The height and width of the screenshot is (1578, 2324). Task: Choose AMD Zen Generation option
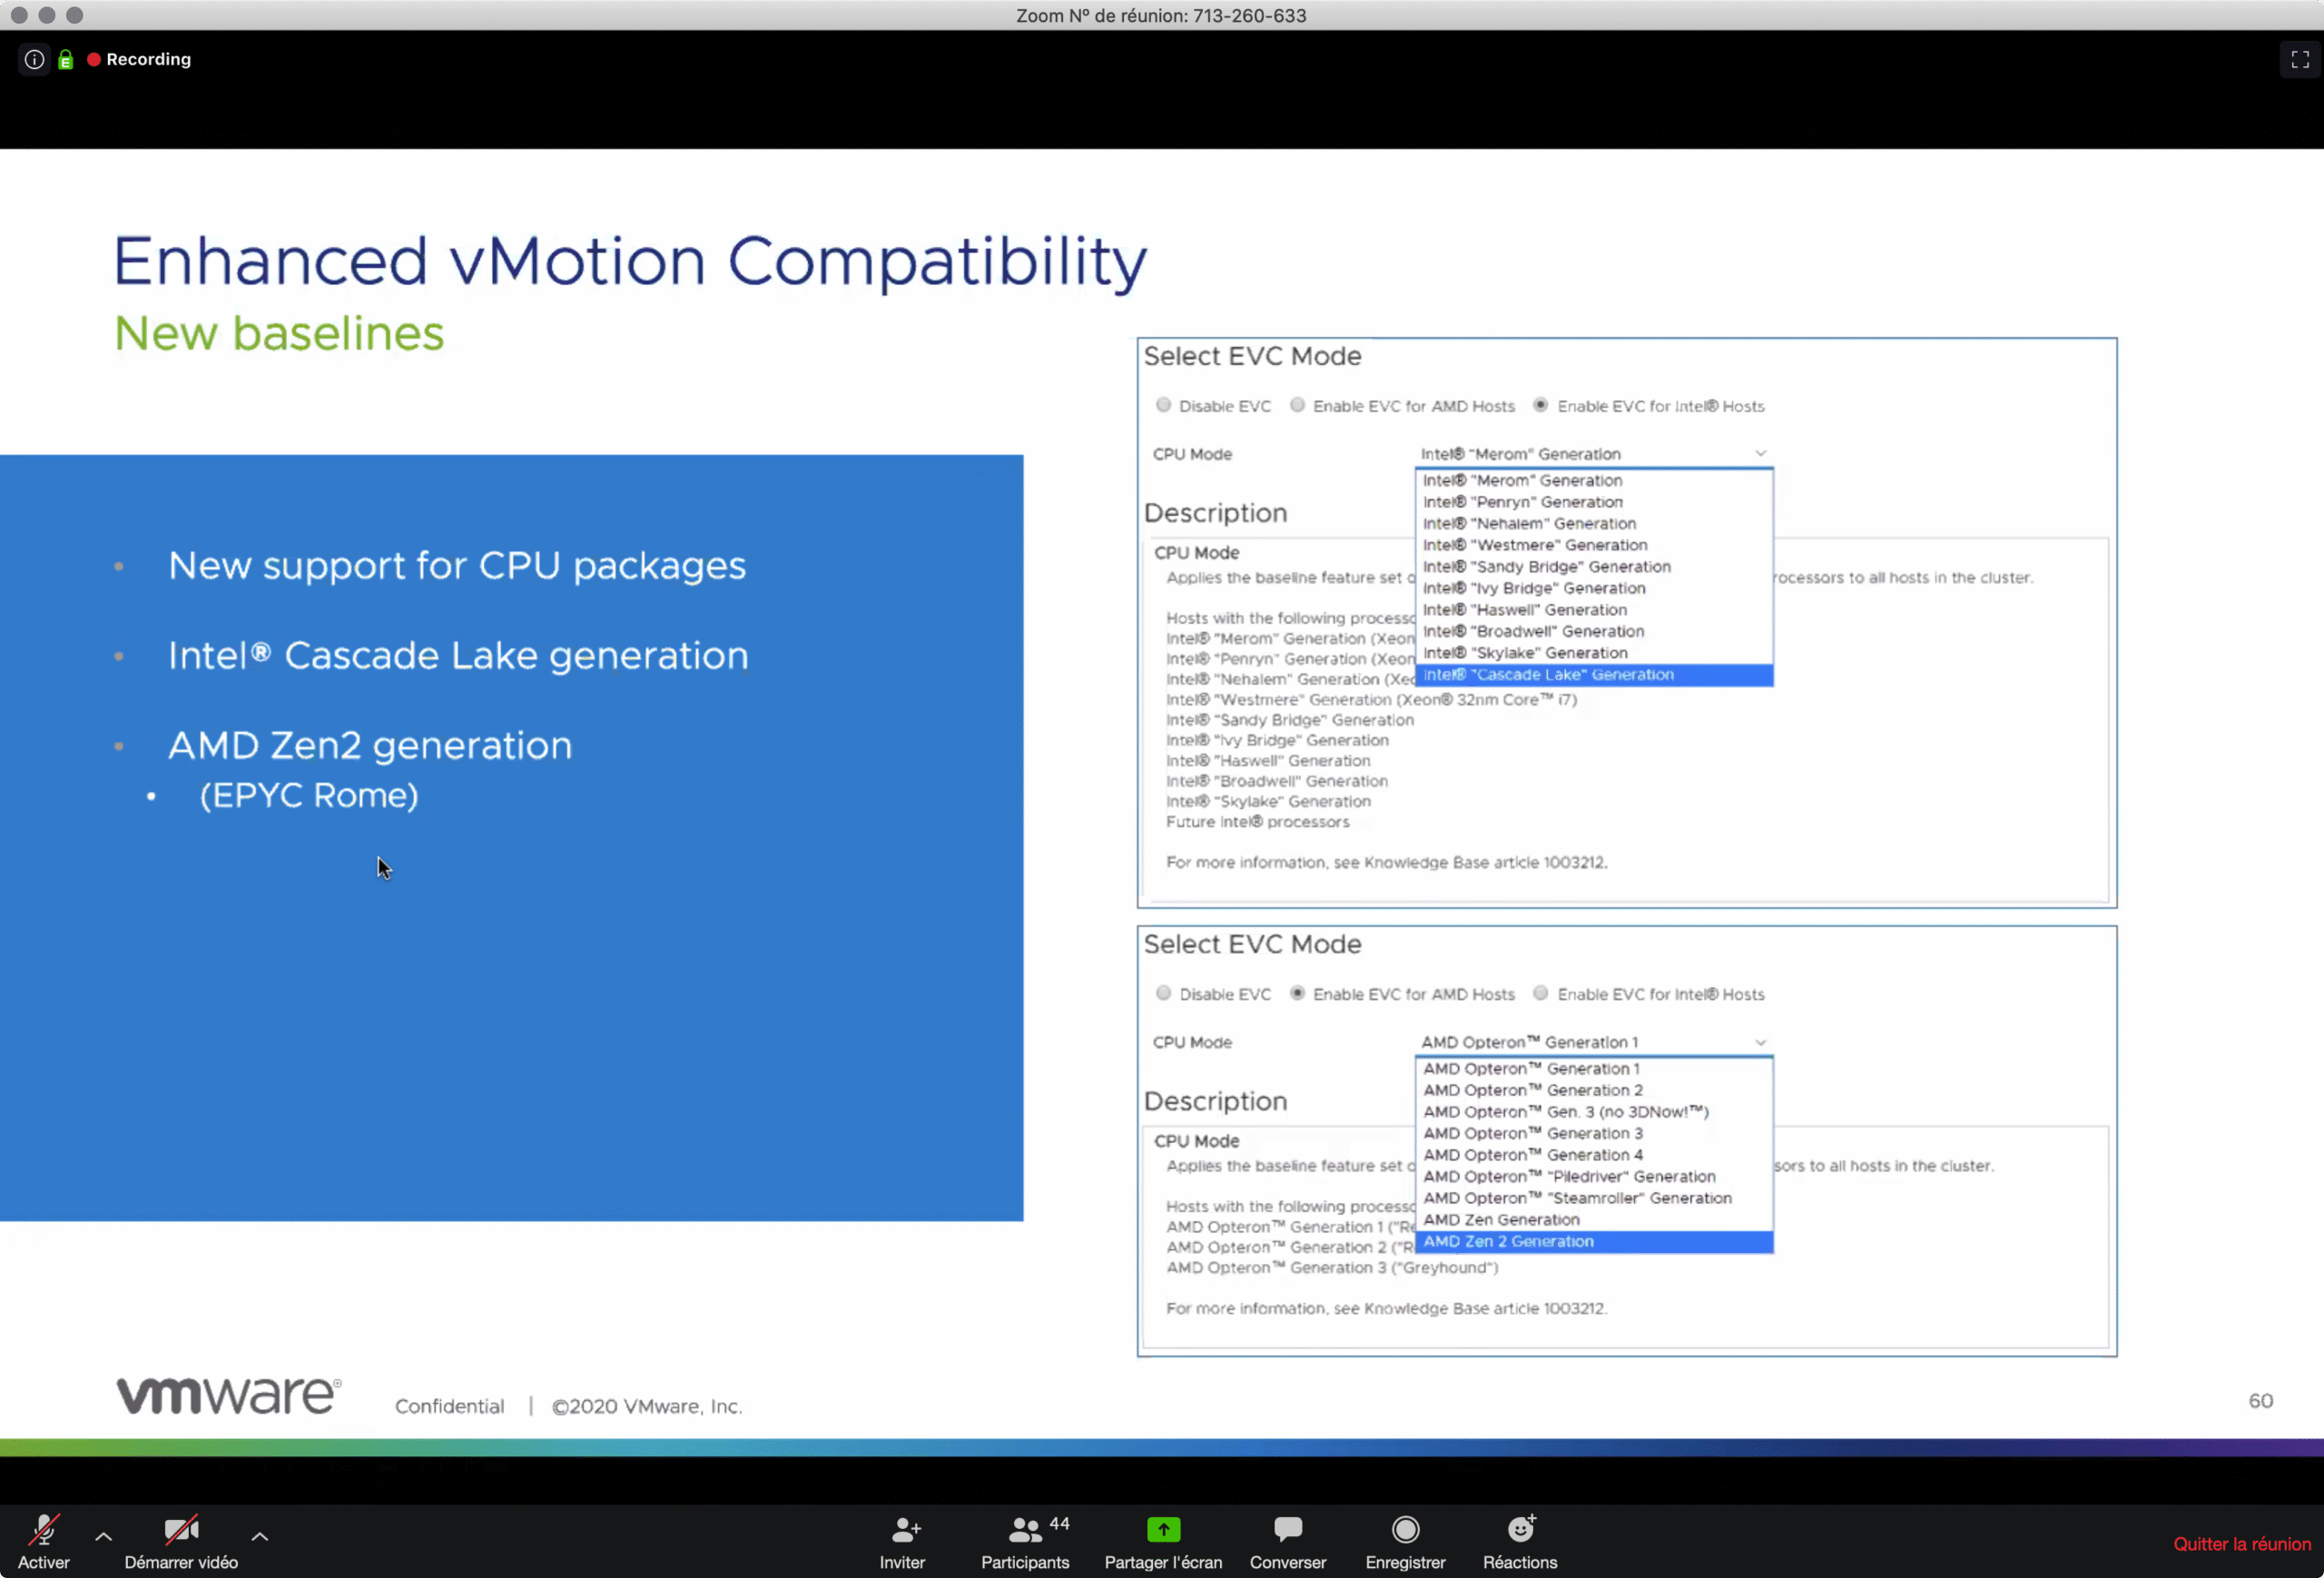point(1594,1220)
